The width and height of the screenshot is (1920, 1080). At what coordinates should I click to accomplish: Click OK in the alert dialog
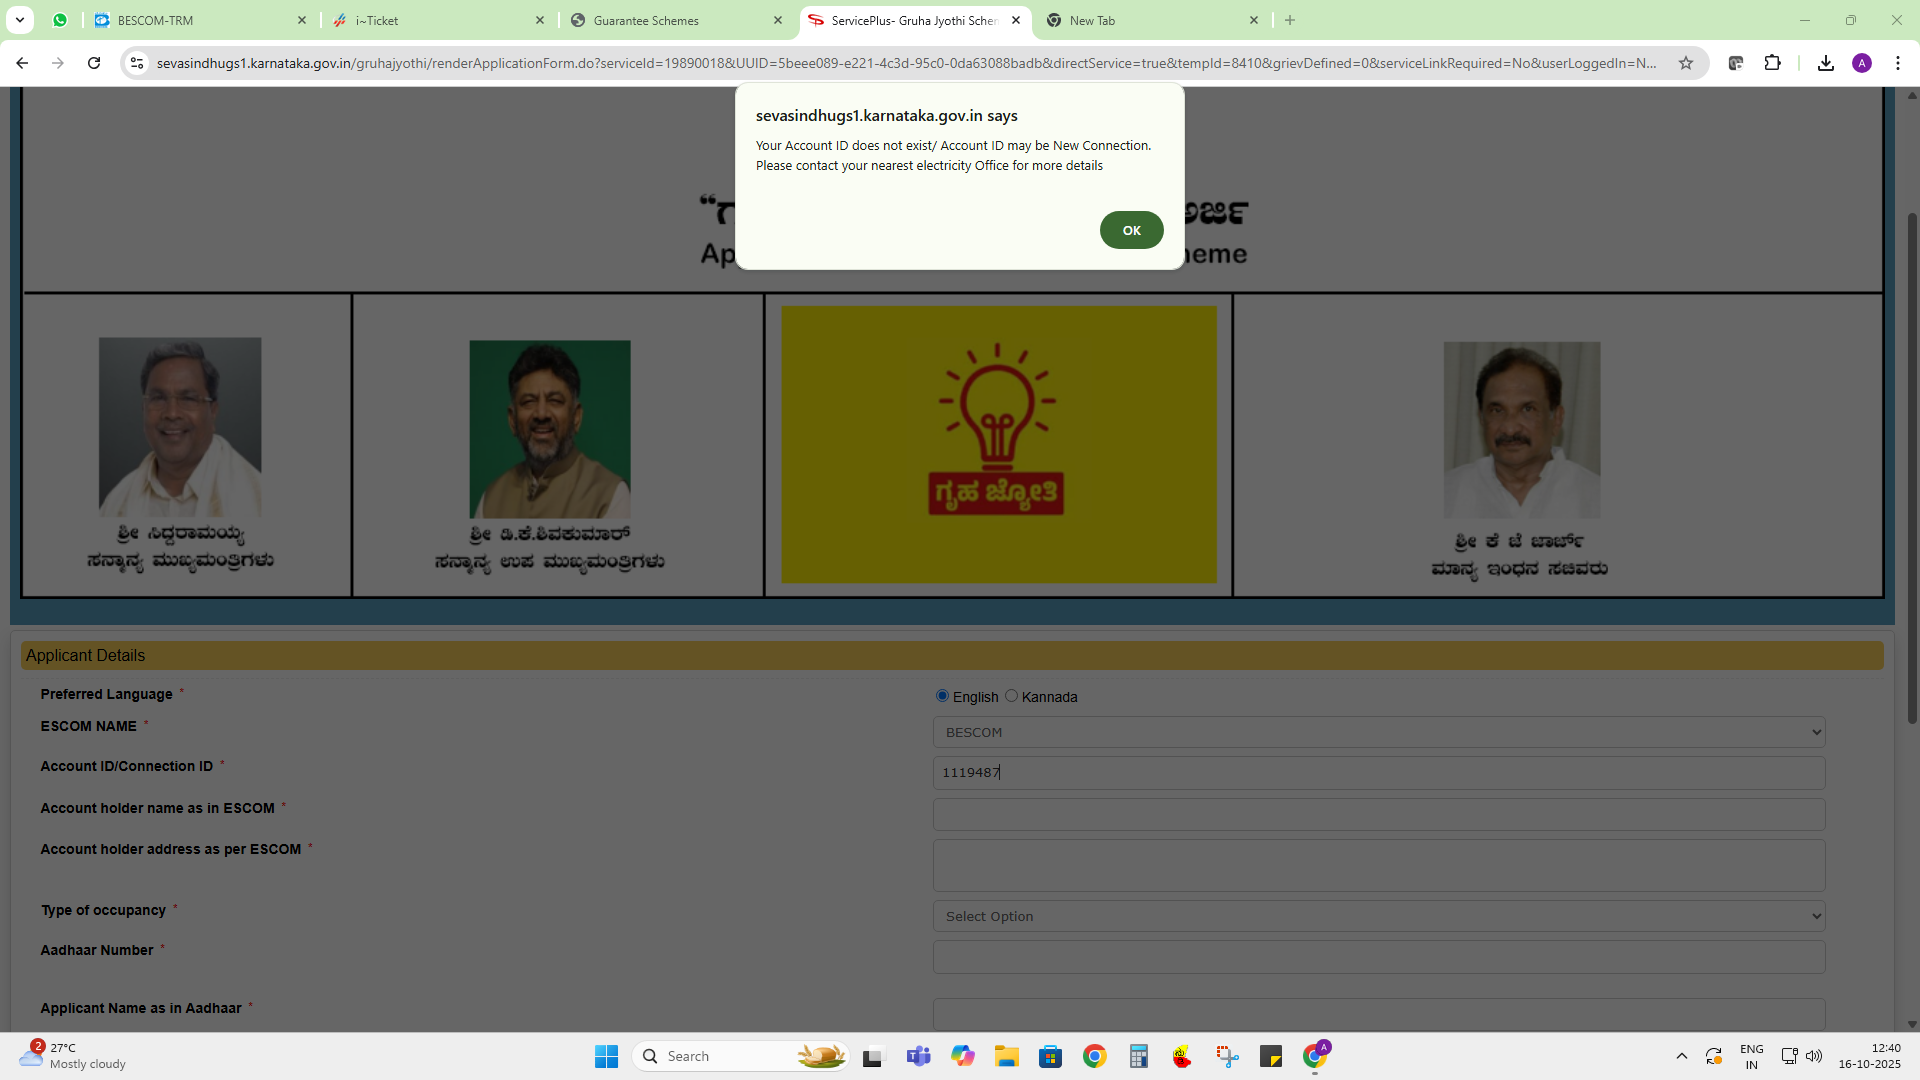tap(1131, 230)
